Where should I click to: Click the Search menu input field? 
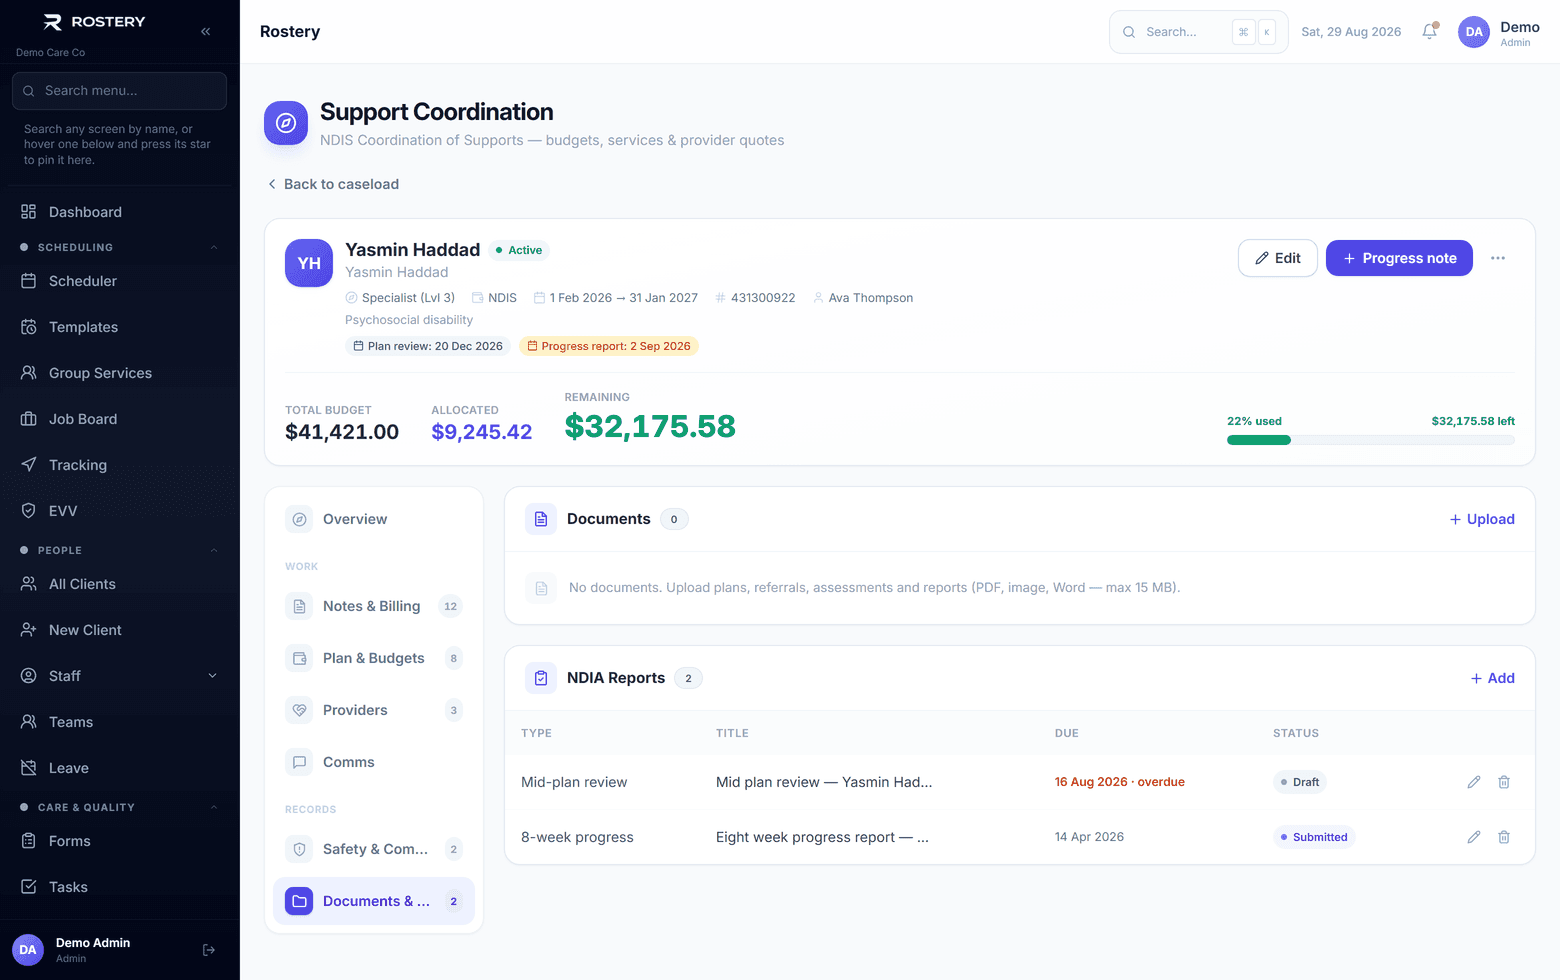click(x=119, y=91)
